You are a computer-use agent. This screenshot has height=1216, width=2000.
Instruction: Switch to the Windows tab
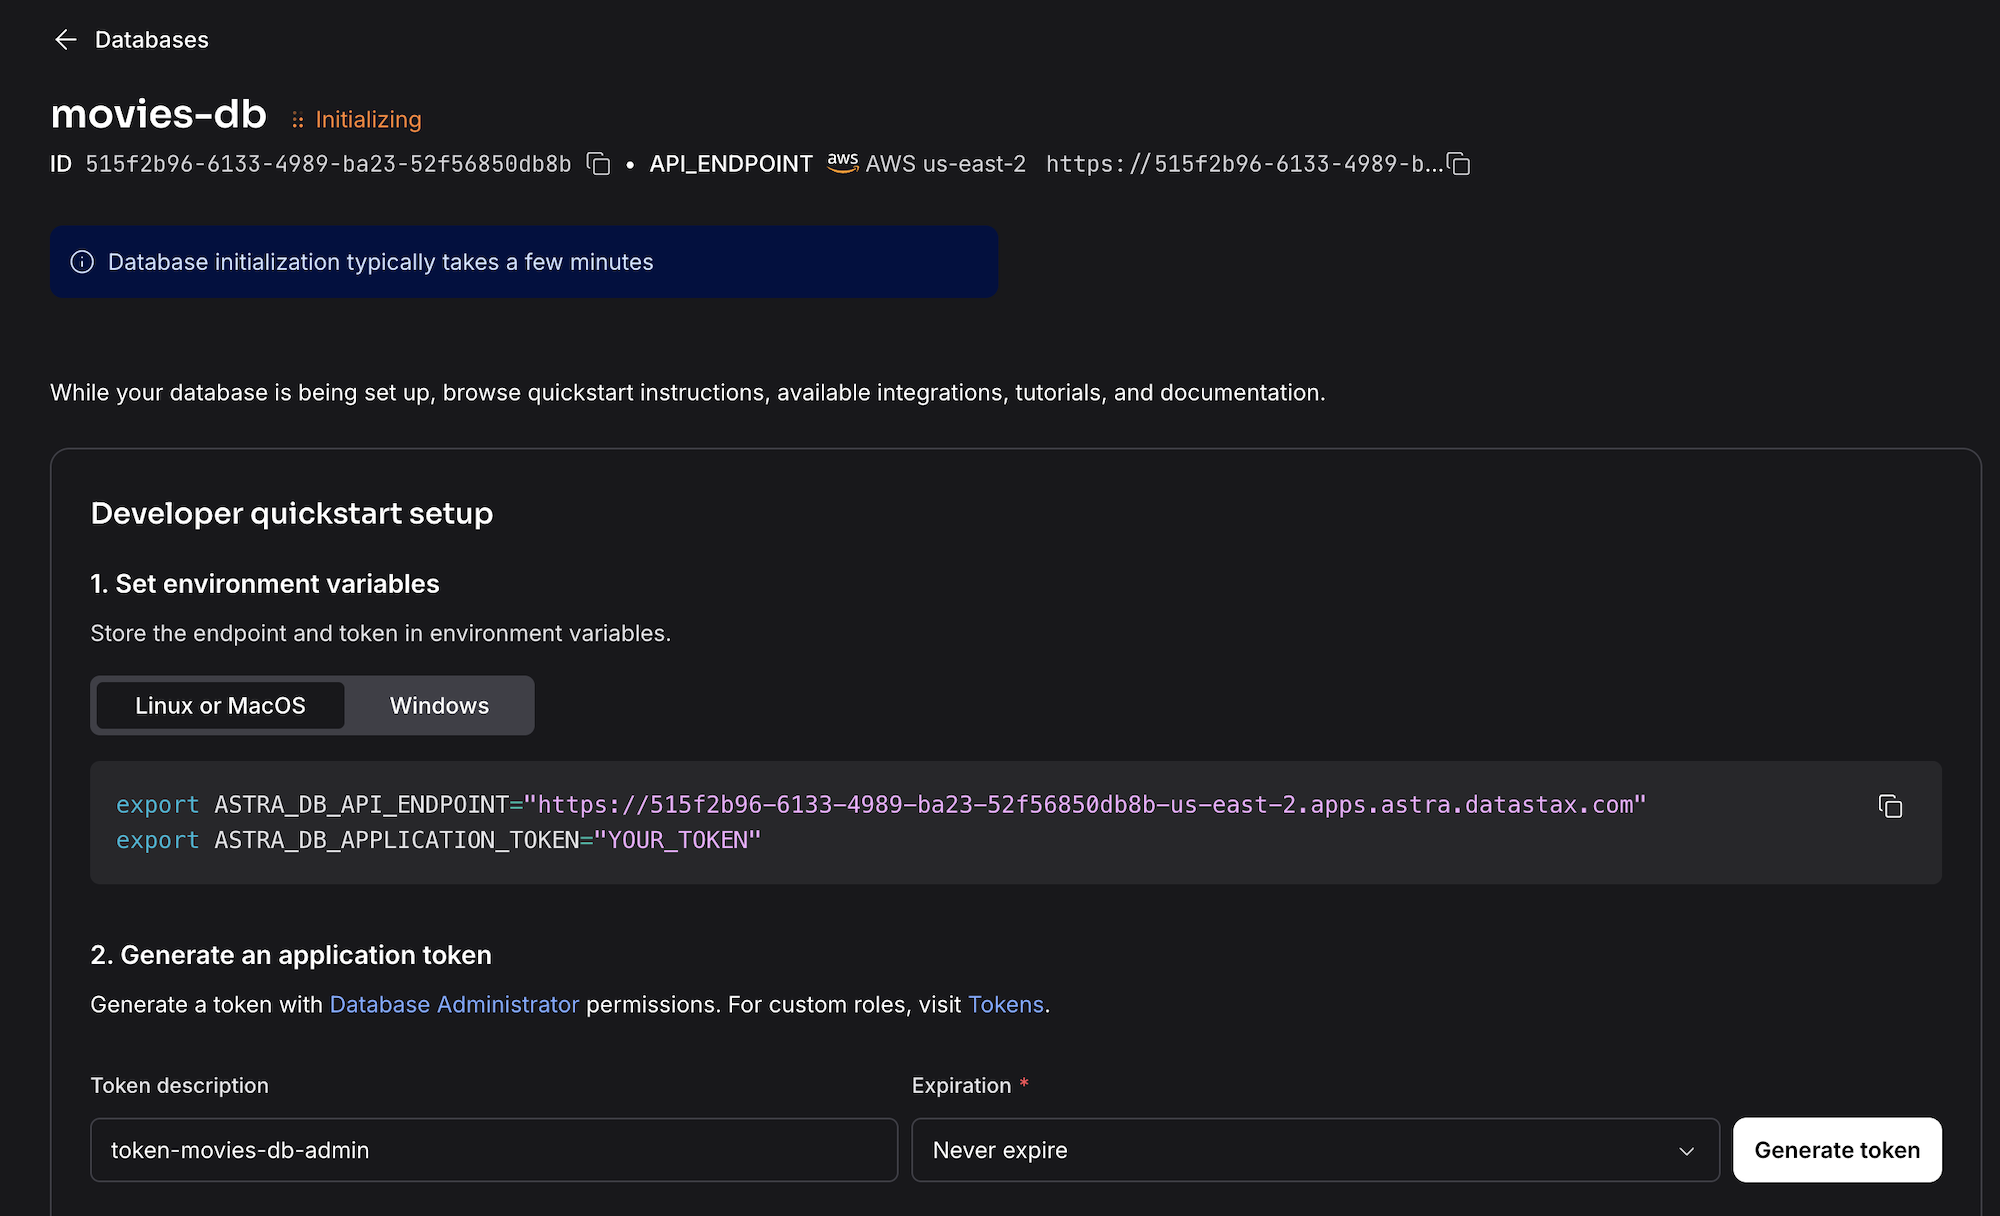(x=439, y=705)
